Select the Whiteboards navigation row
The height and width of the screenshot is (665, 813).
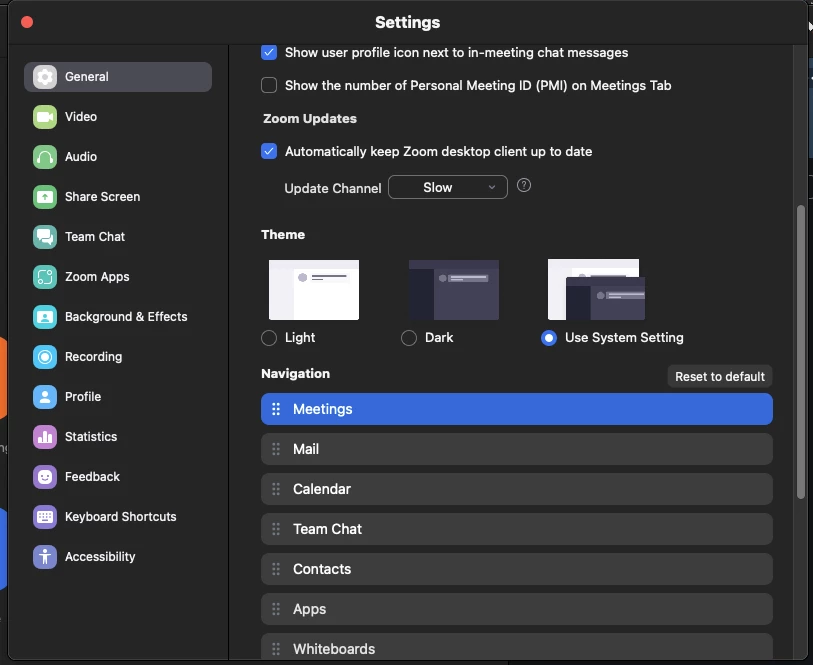516,647
